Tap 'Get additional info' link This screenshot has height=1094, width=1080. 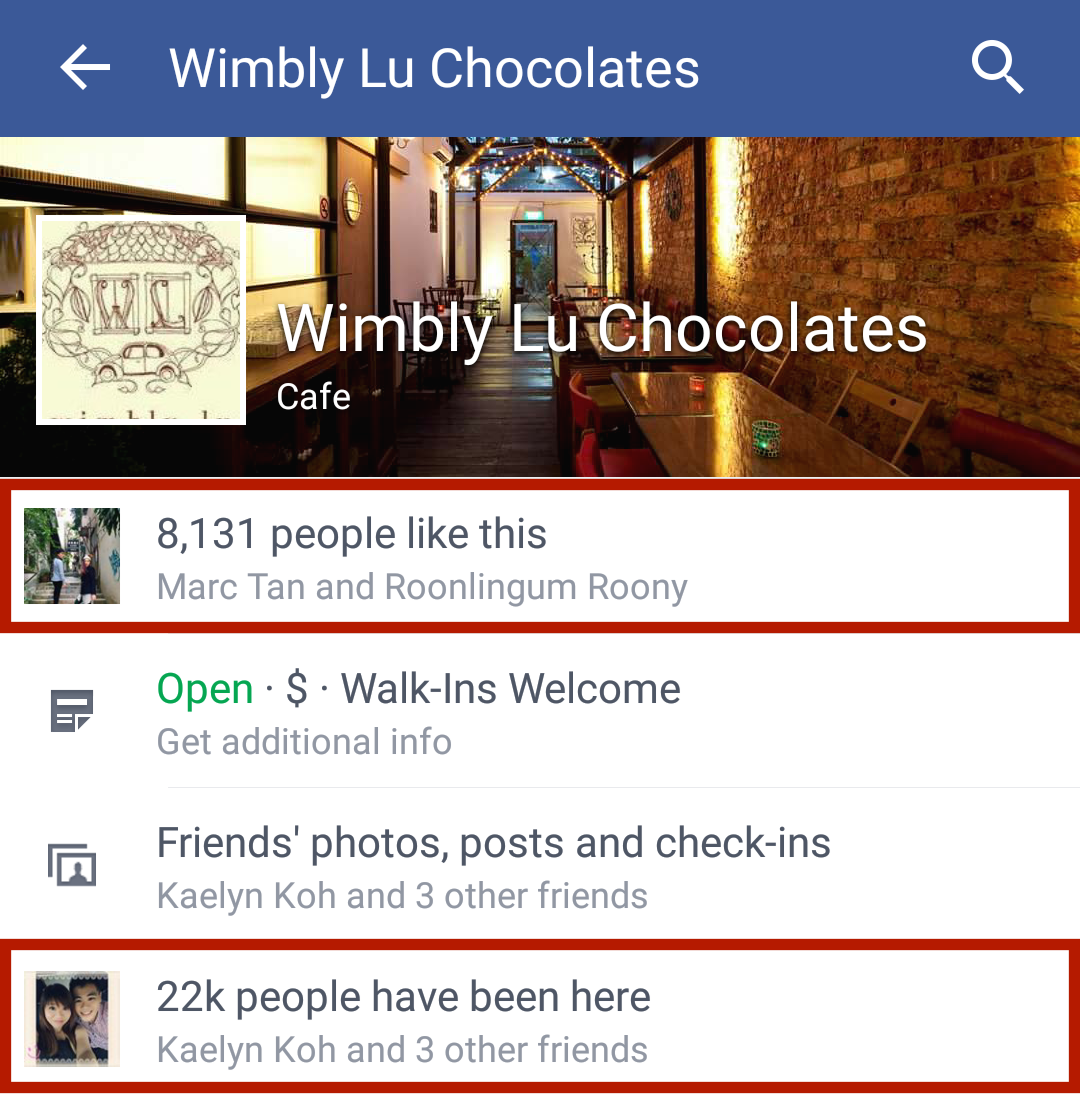tap(304, 741)
